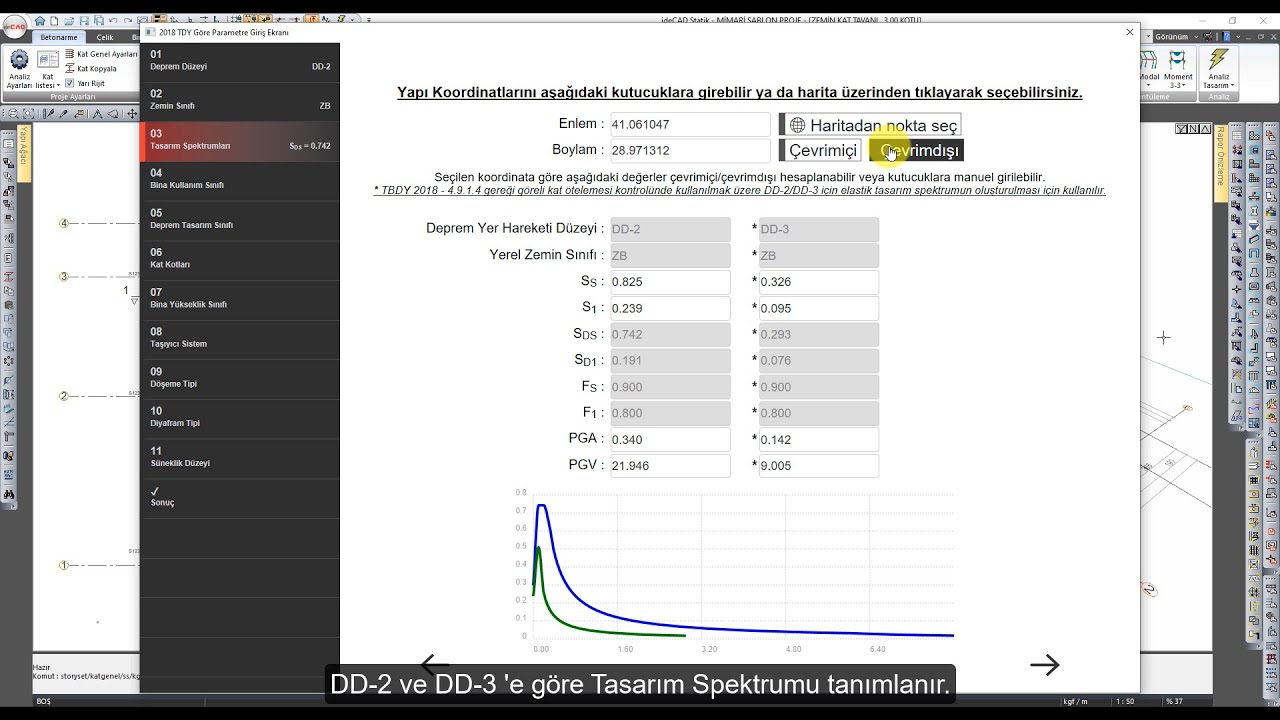Click the New file icon
1280x720 pixels.
pyautogui.click(x=55, y=20)
